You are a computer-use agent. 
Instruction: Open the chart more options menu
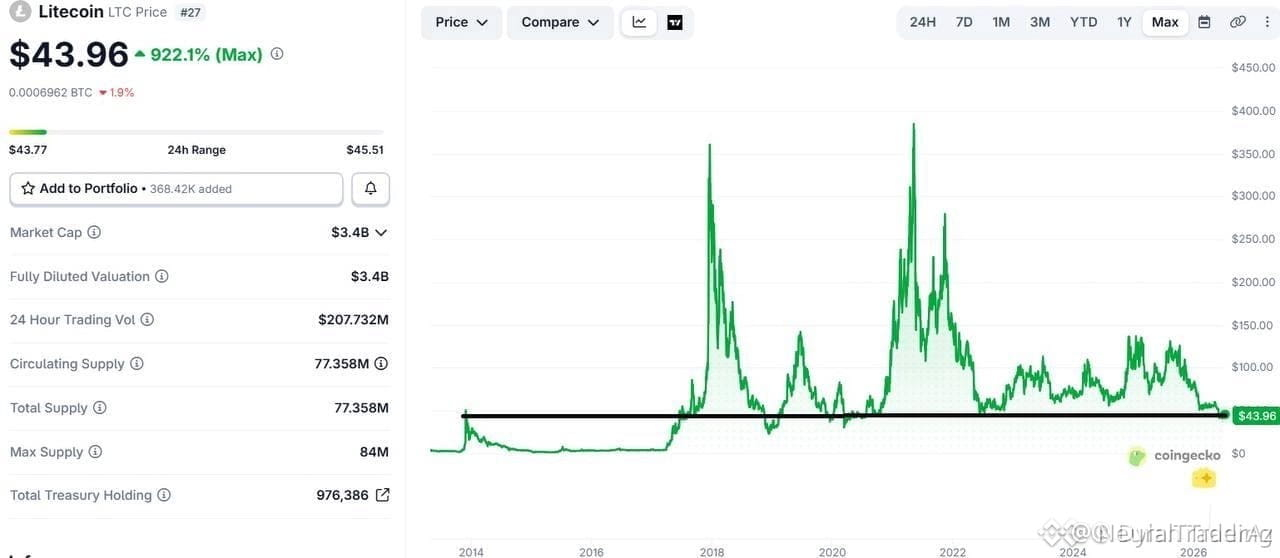(x=1267, y=22)
